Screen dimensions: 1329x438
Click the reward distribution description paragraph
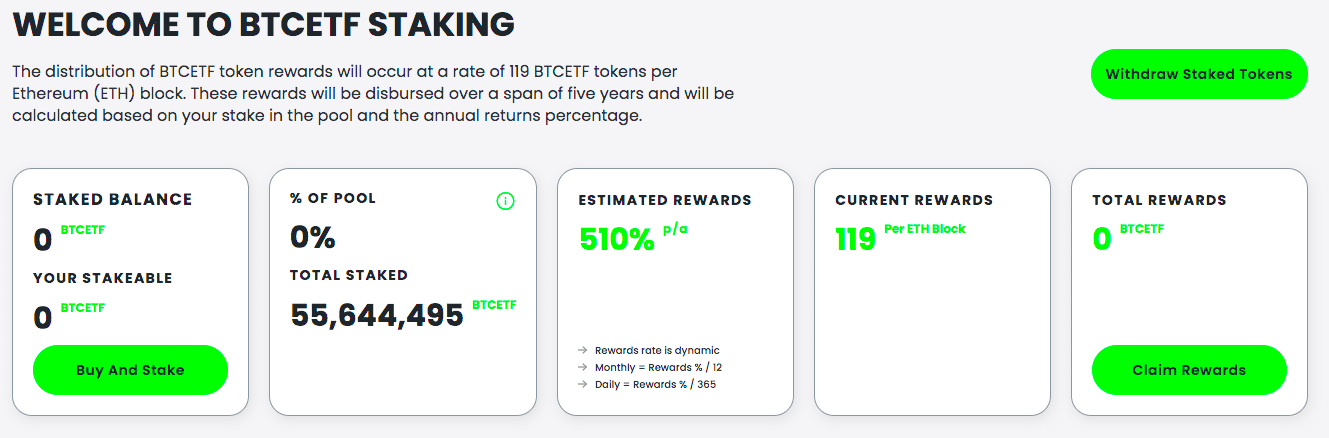coord(374,94)
